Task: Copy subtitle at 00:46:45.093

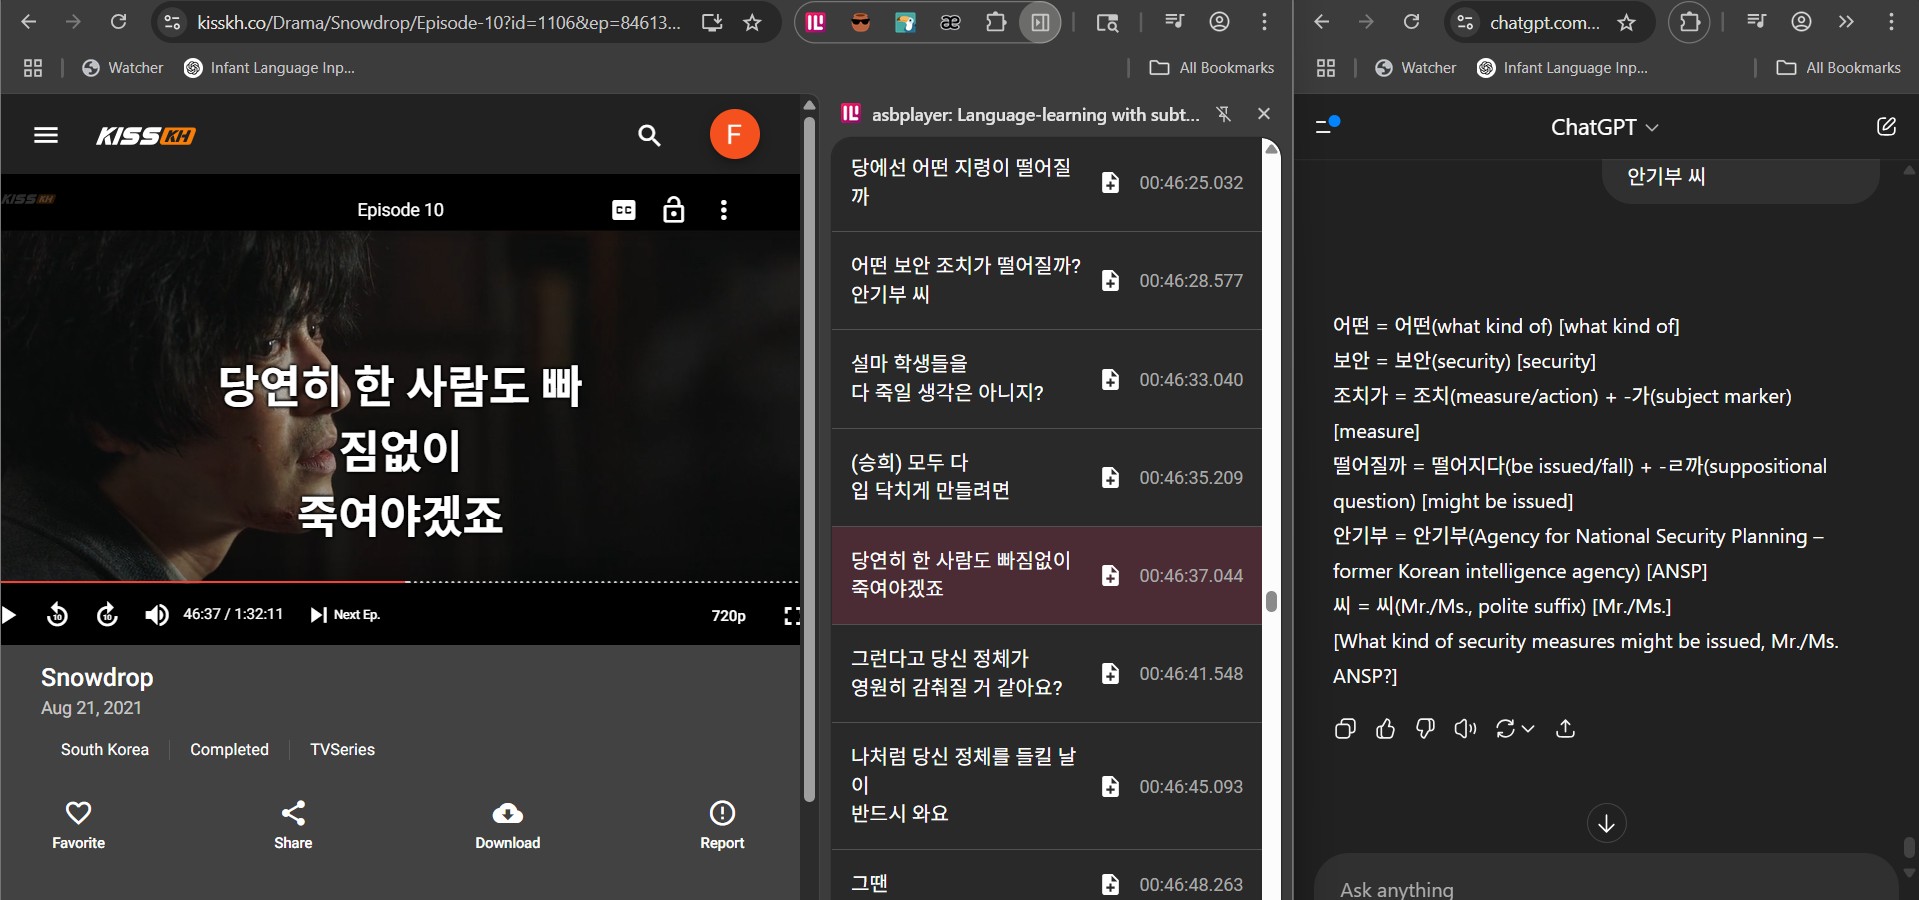Action: pyautogui.click(x=1110, y=786)
